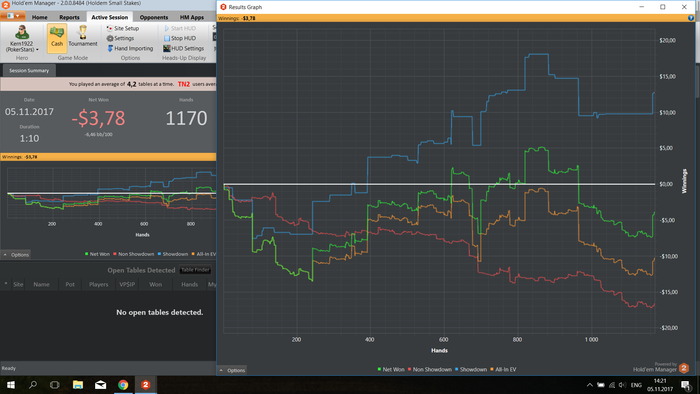Image resolution: width=700 pixels, height=394 pixels.
Task: Expand Options panel in Results Graph
Action: coord(232,370)
